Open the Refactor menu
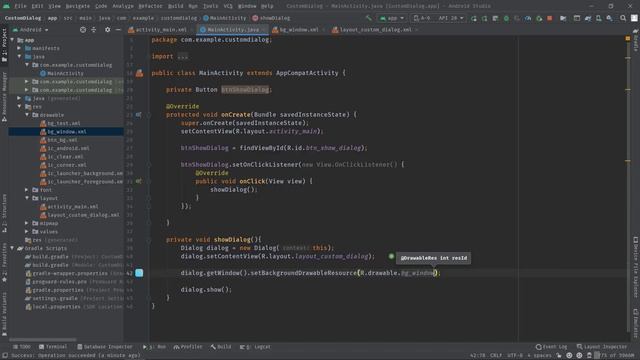640x360 pixels. pyautogui.click(x=150, y=6)
